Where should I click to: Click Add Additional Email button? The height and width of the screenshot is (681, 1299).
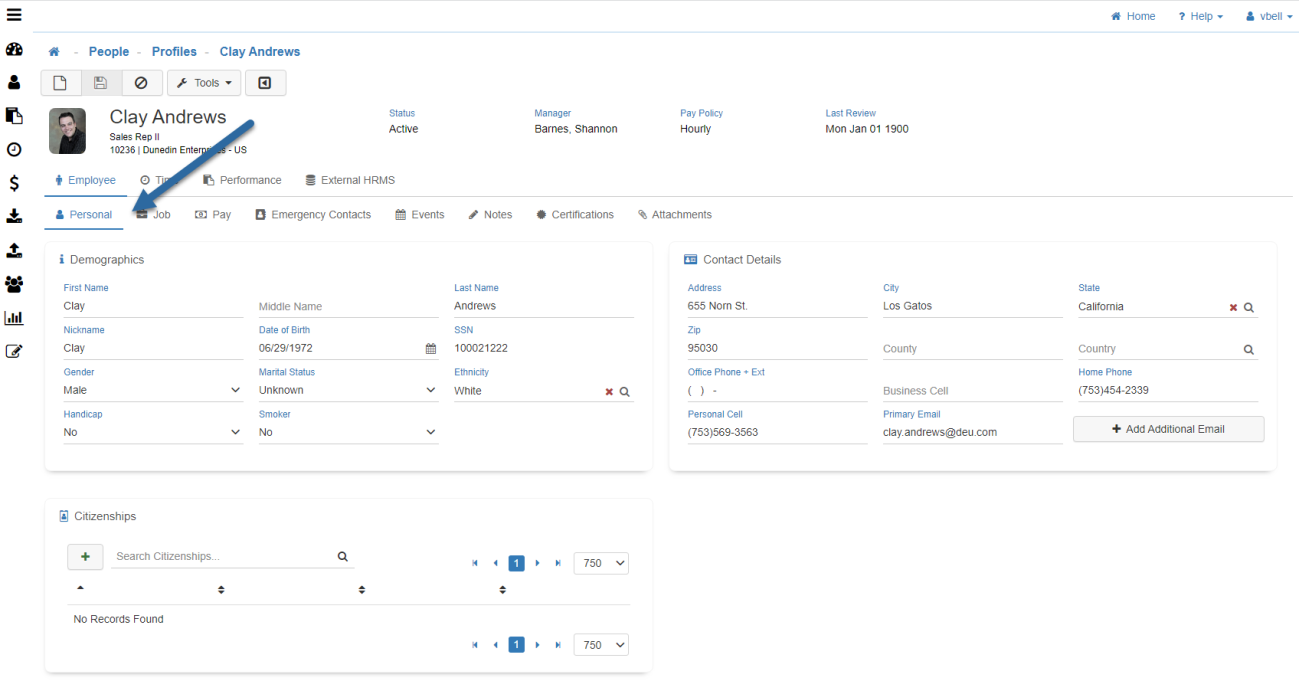pos(1168,429)
